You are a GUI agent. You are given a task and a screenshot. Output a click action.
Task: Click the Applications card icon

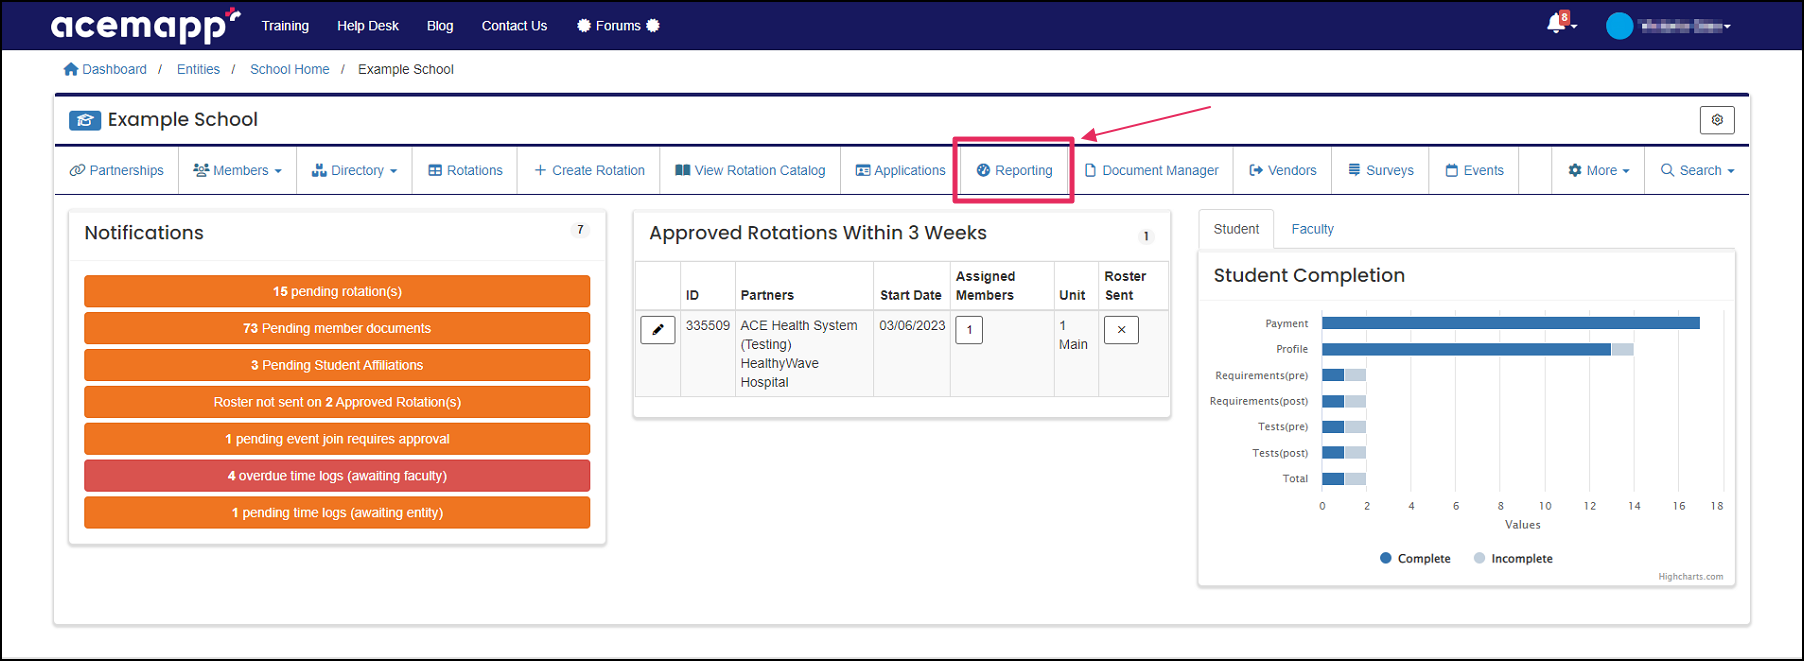pyautogui.click(x=863, y=170)
